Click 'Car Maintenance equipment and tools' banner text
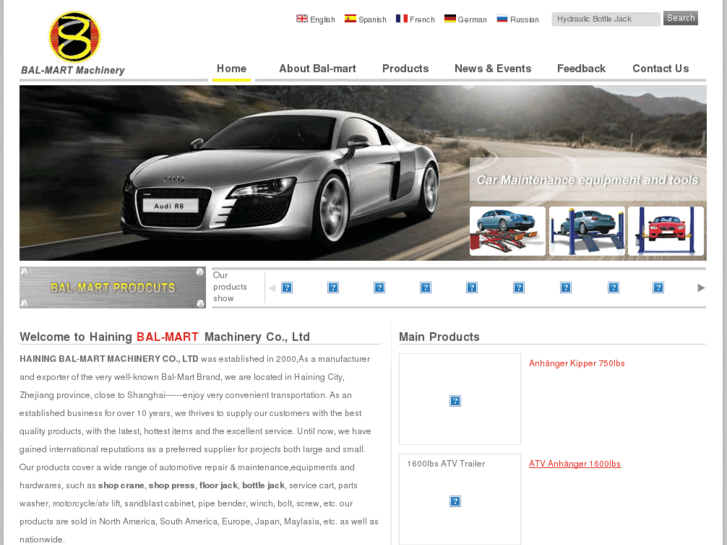 pyautogui.click(x=587, y=180)
